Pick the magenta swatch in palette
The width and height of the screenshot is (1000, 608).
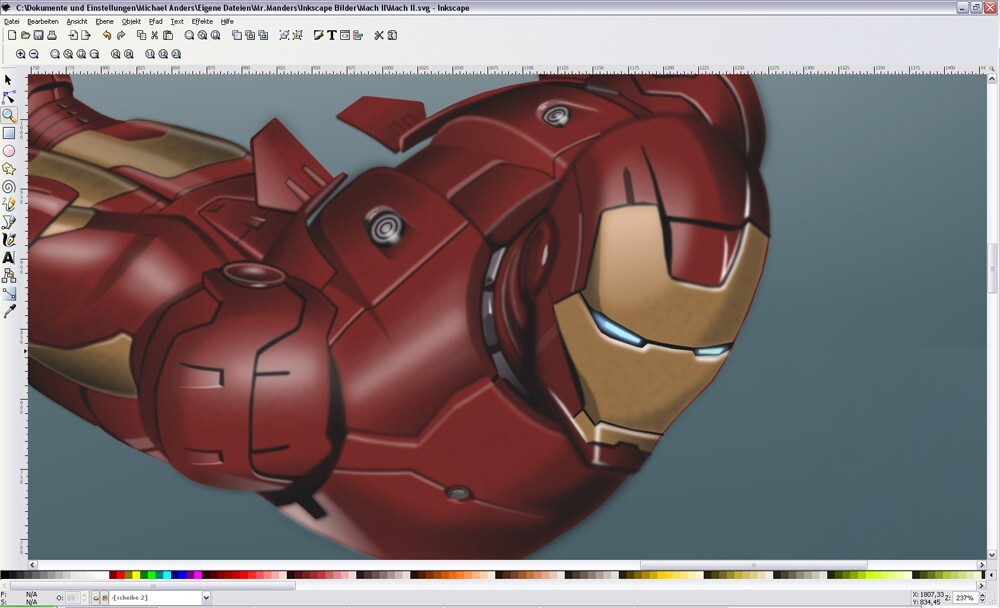(x=198, y=575)
